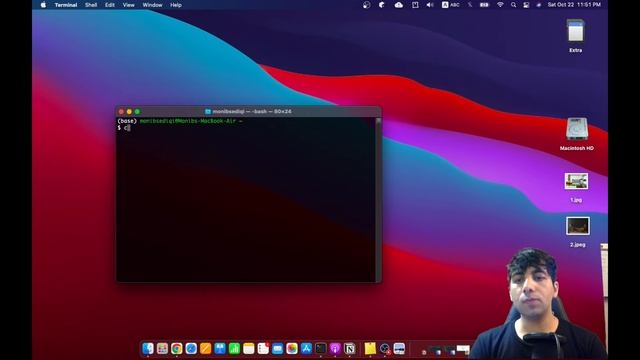Open the Preview app in the Dock
This screenshot has height=360, width=640.
tap(399, 348)
